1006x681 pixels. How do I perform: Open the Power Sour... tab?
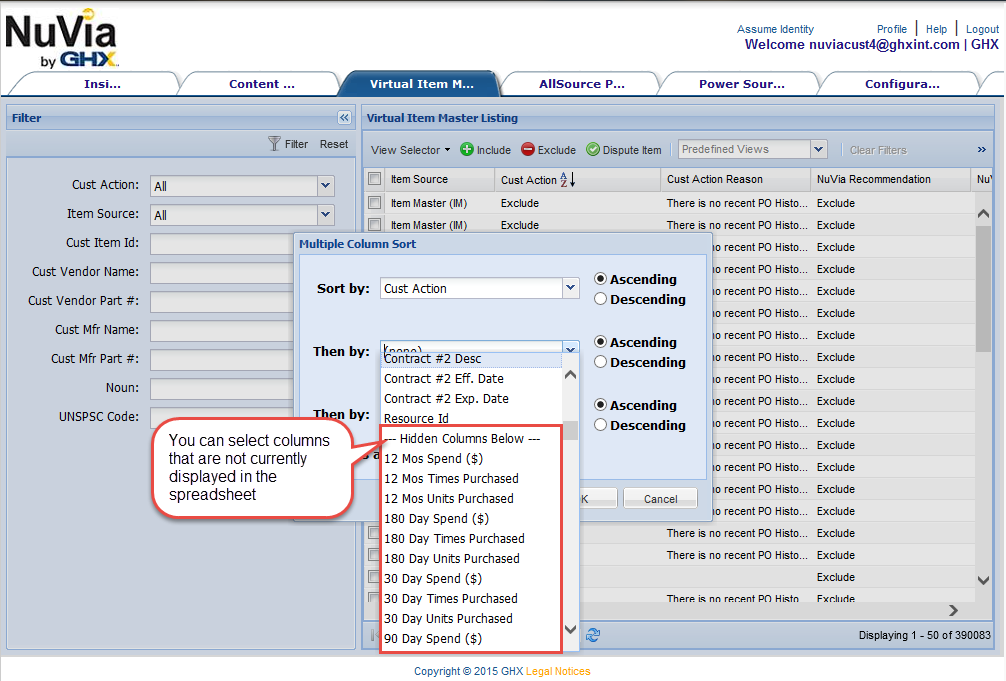[742, 83]
